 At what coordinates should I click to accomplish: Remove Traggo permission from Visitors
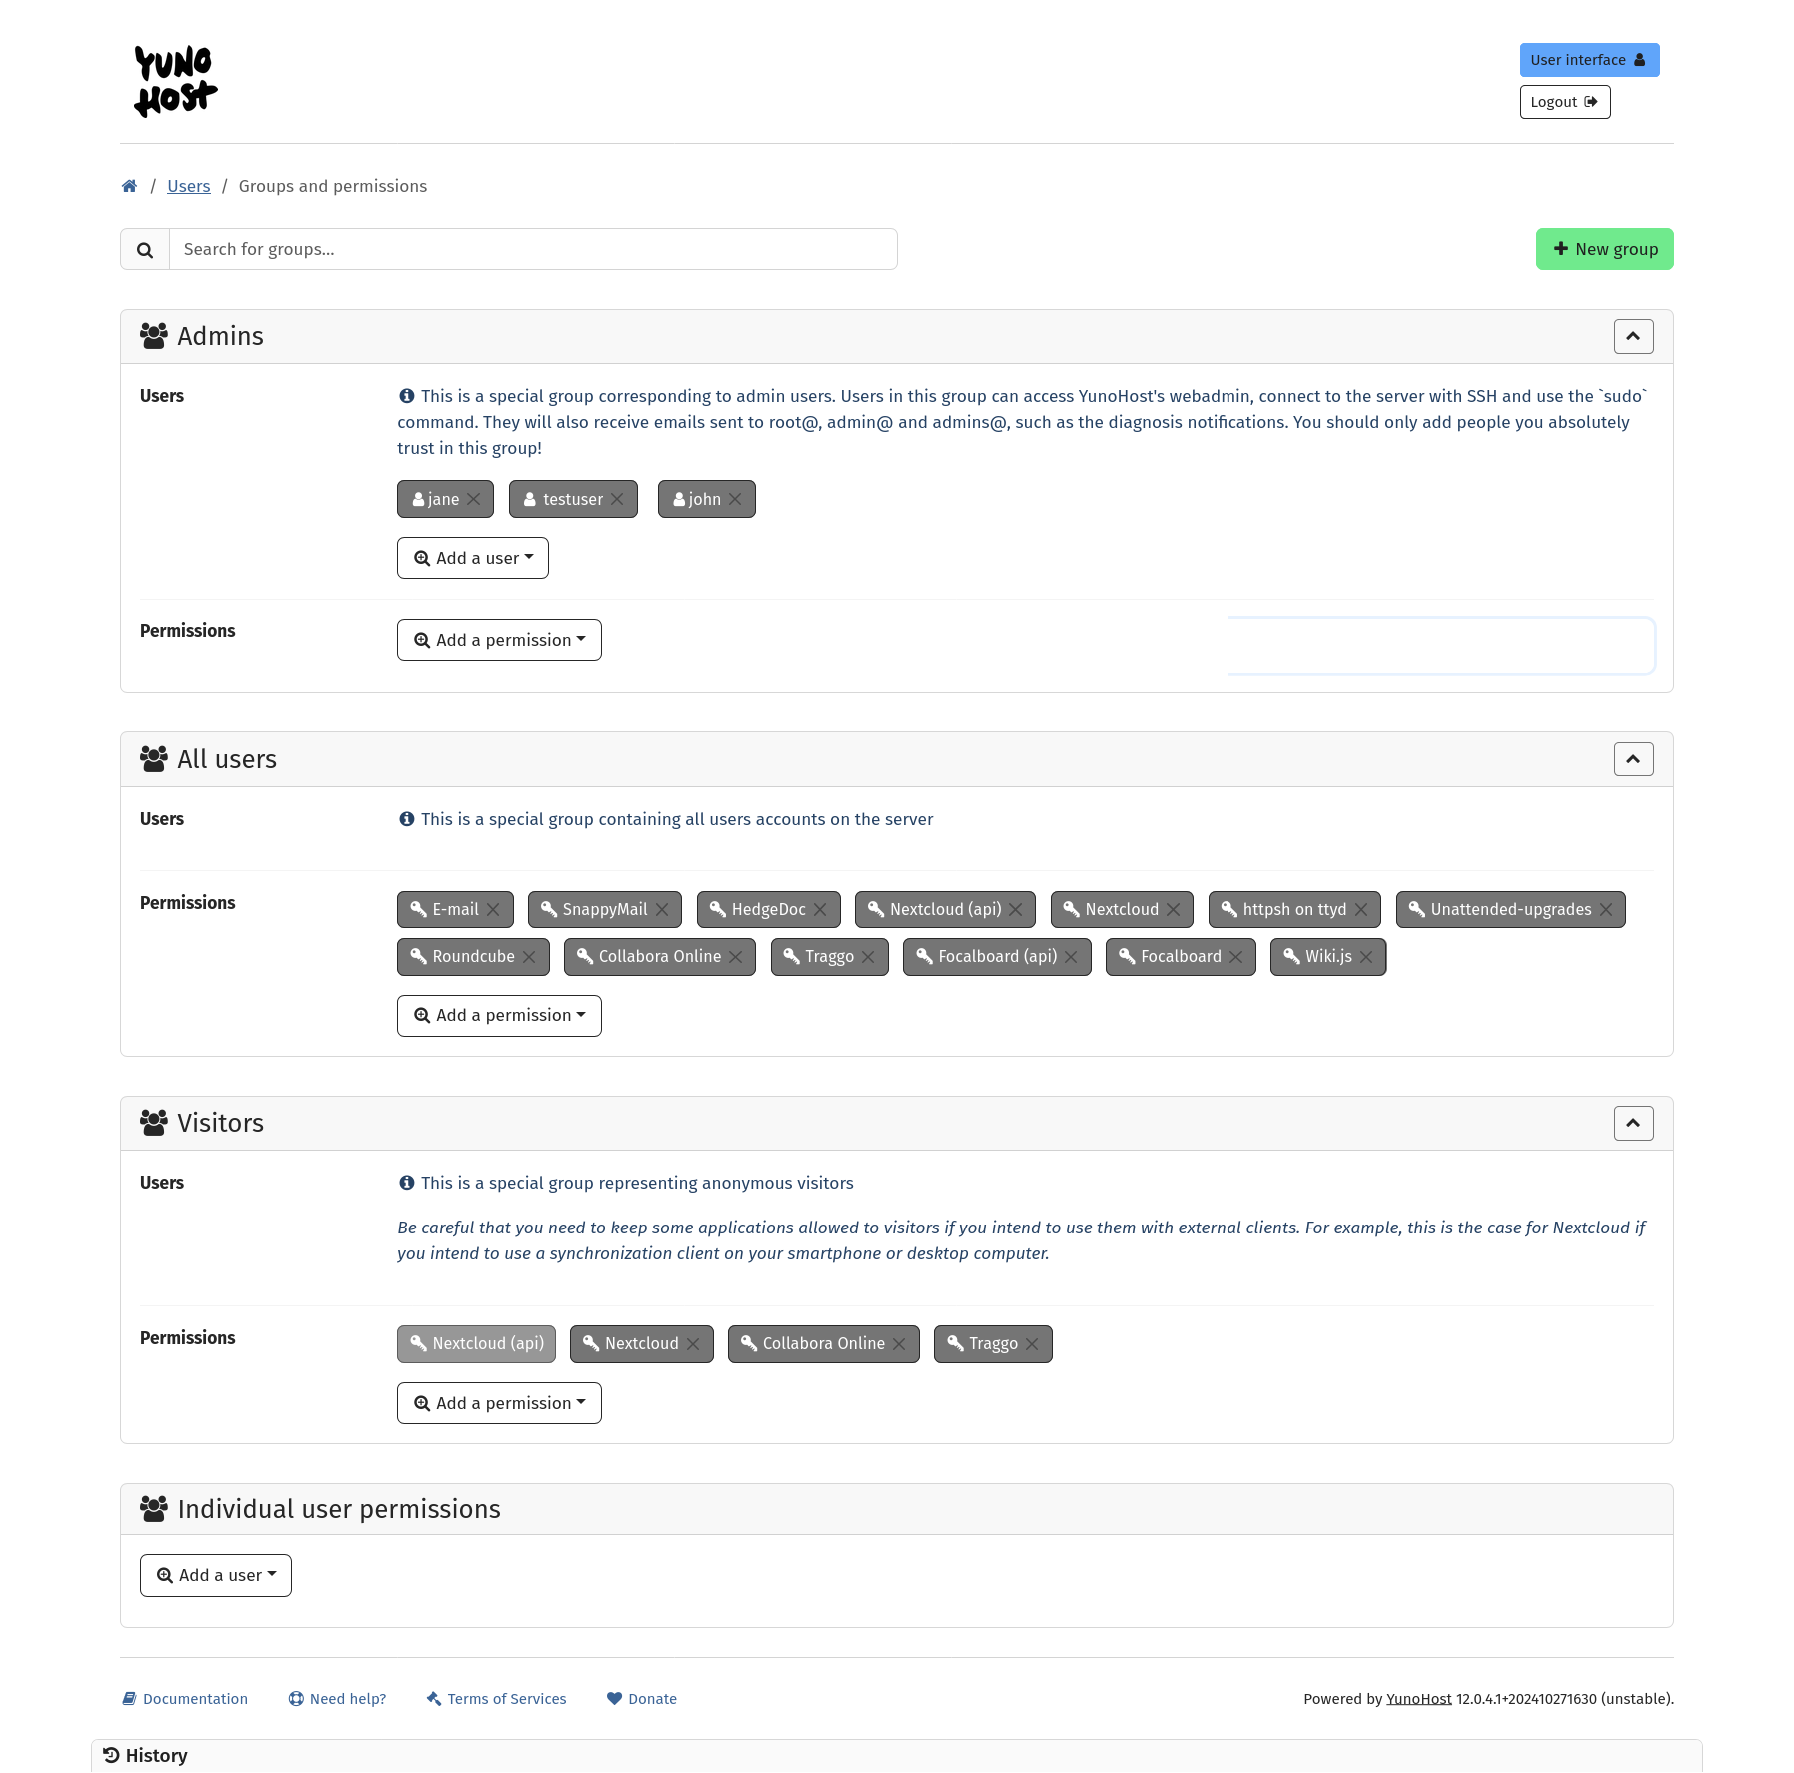[x=1032, y=1344]
